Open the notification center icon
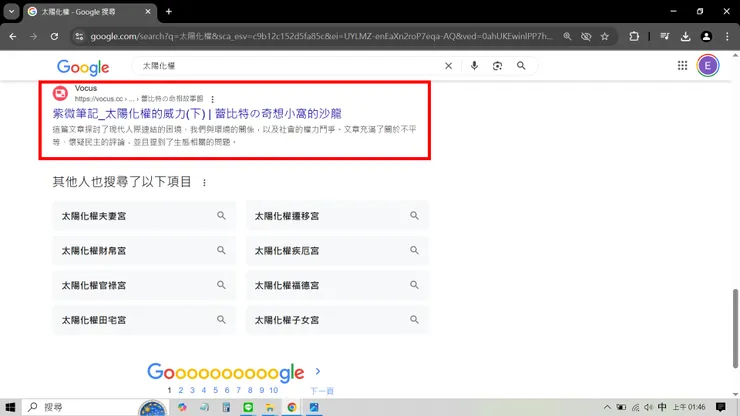This screenshot has width=740, height=416. pos(721,407)
